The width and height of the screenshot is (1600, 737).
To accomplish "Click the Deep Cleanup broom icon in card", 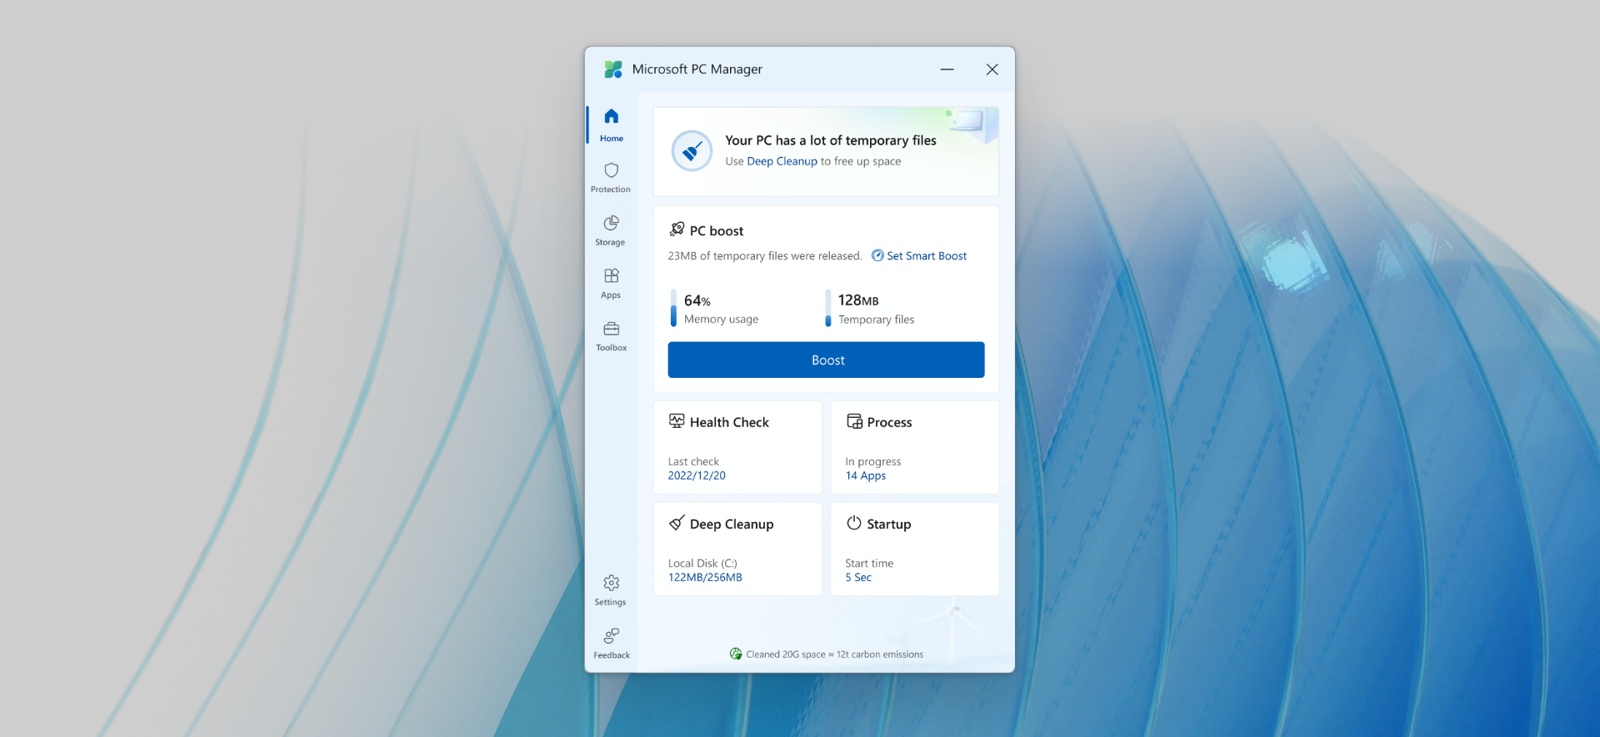I will 677,523.
